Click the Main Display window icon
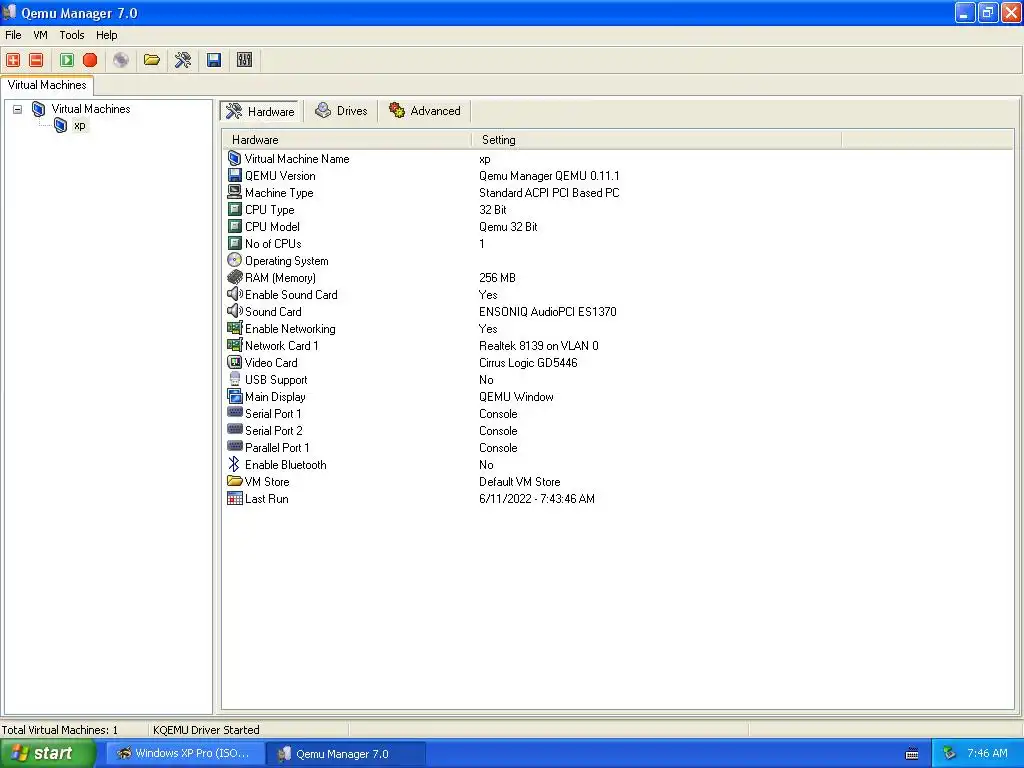 (x=234, y=396)
